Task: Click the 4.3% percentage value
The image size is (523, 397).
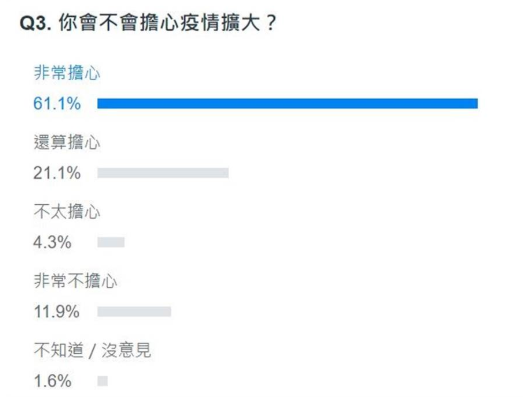Action: (x=52, y=242)
